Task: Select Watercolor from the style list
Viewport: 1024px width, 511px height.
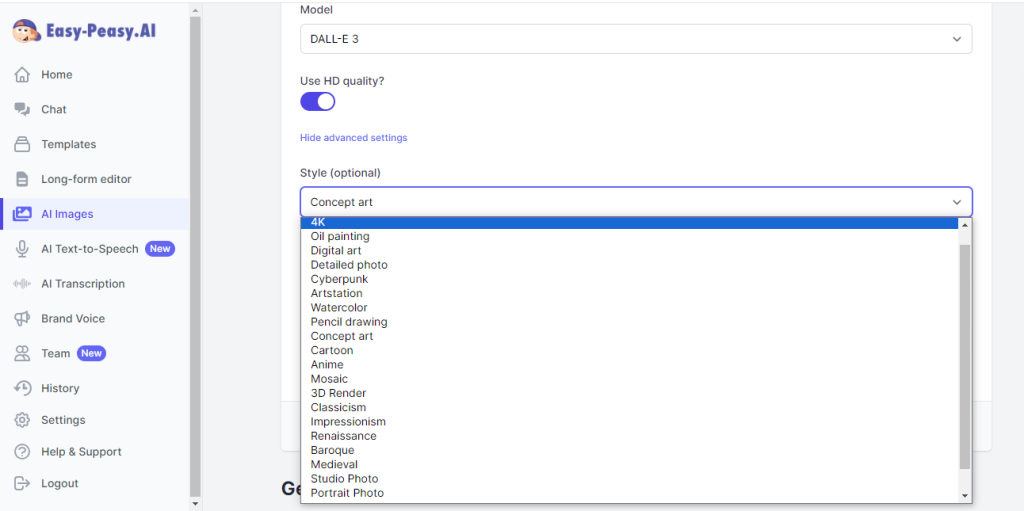Action: 339,308
